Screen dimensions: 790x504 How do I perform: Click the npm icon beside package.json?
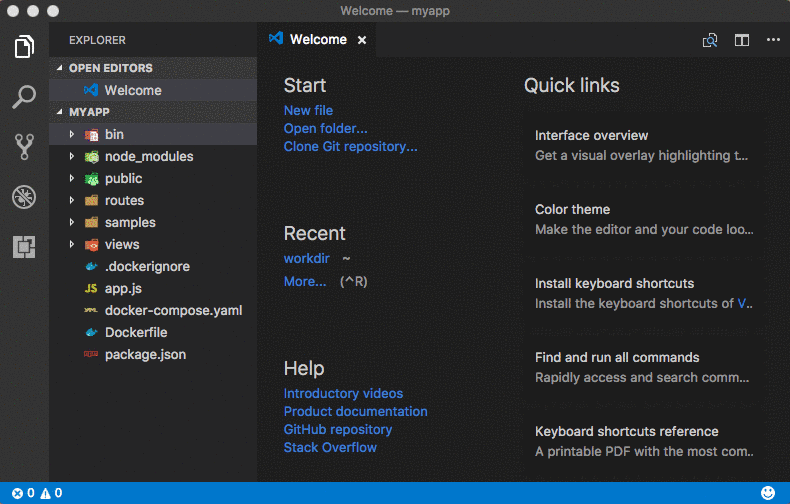click(x=91, y=354)
